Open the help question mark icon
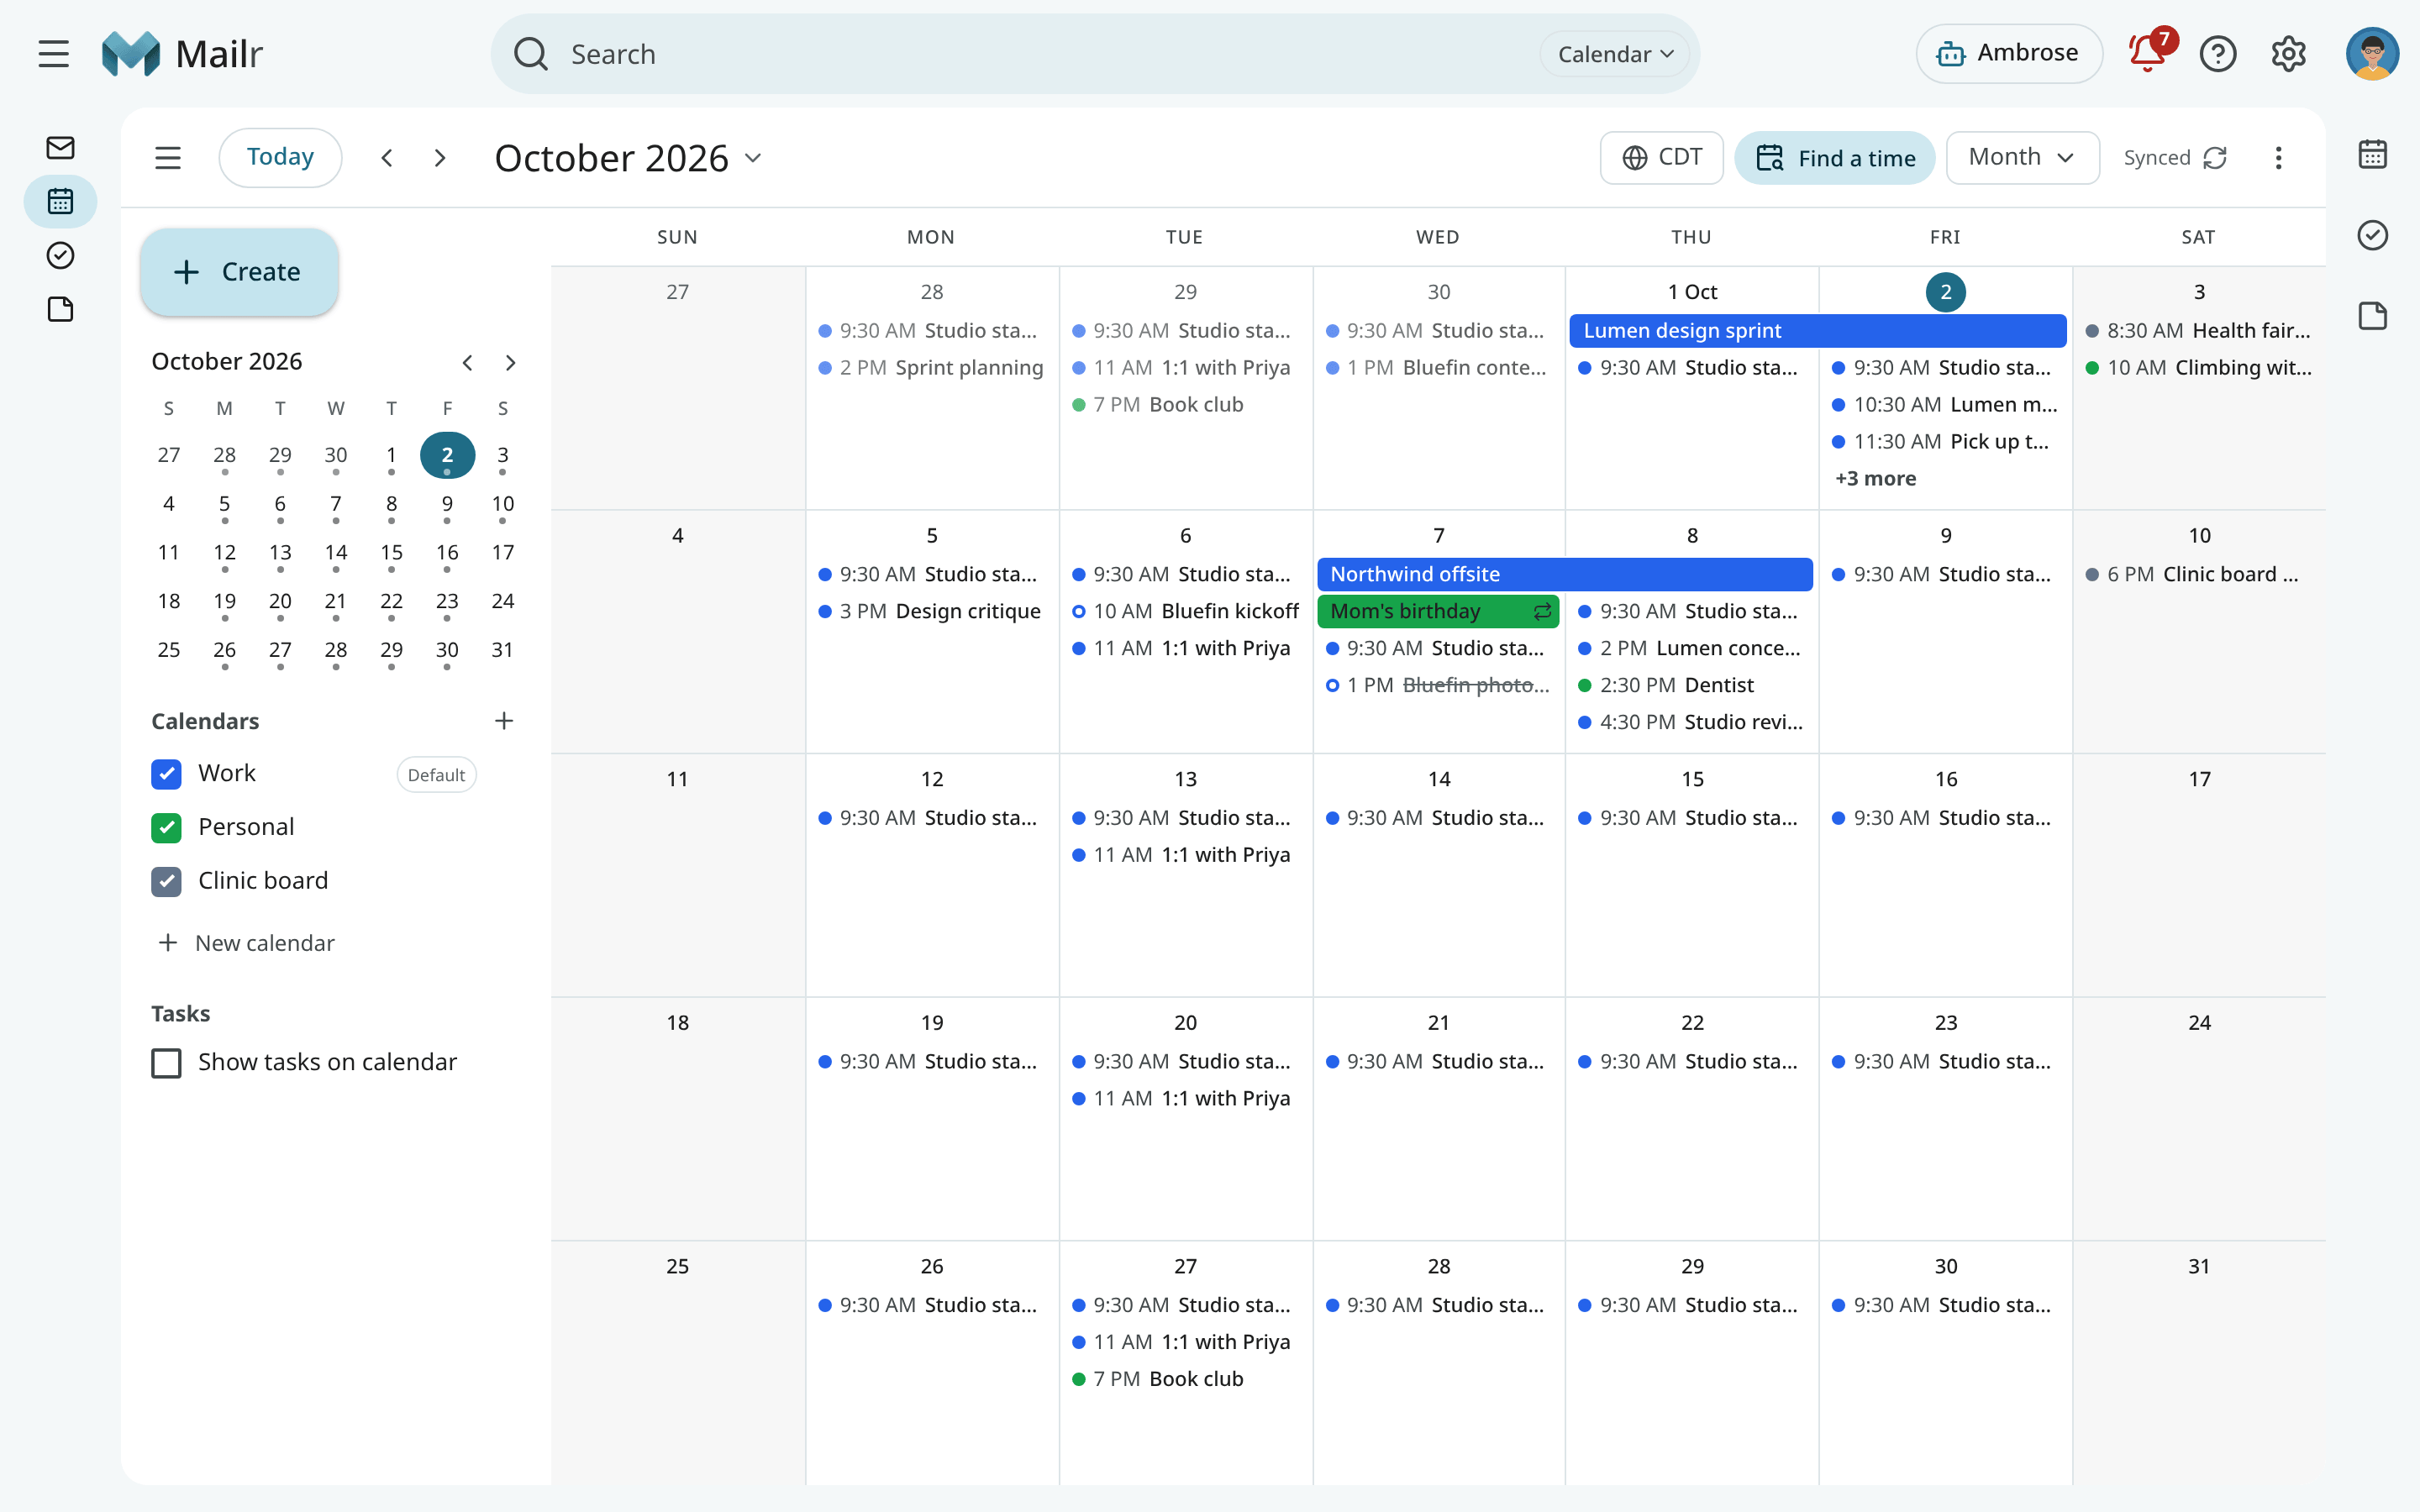Image resolution: width=2420 pixels, height=1512 pixels. (x=2218, y=54)
